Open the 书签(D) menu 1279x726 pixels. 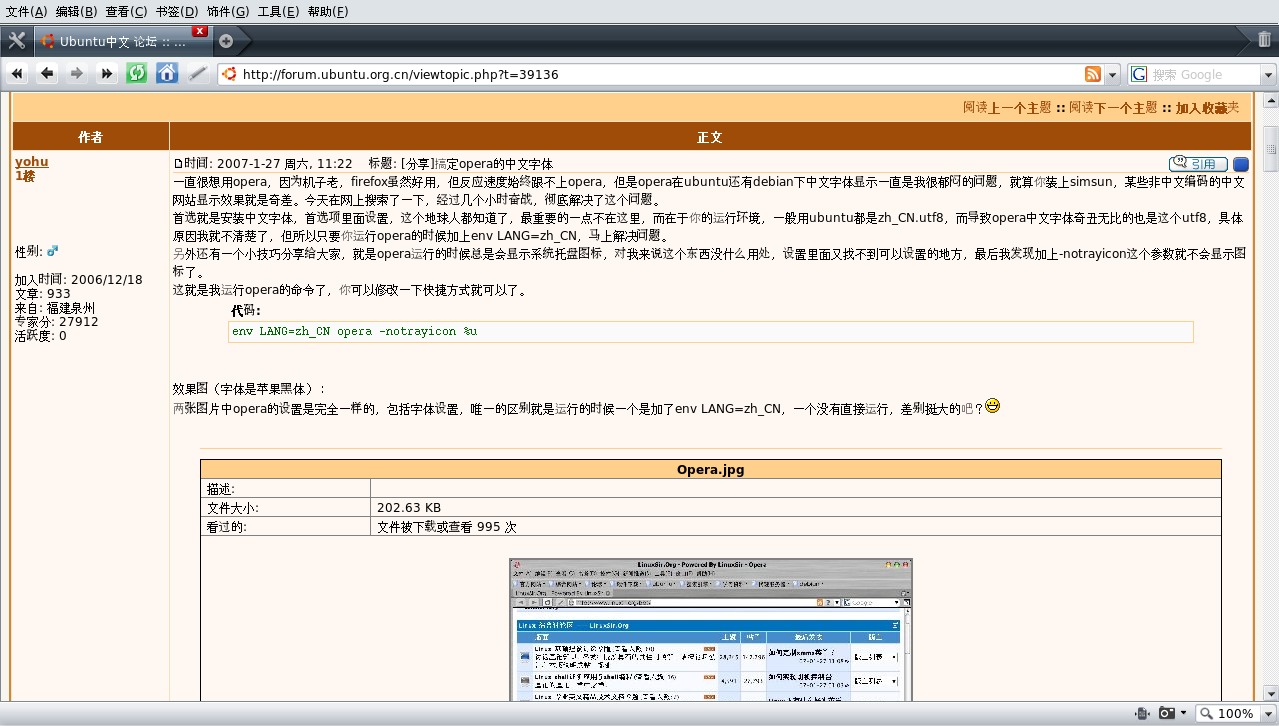tap(176, 11)
